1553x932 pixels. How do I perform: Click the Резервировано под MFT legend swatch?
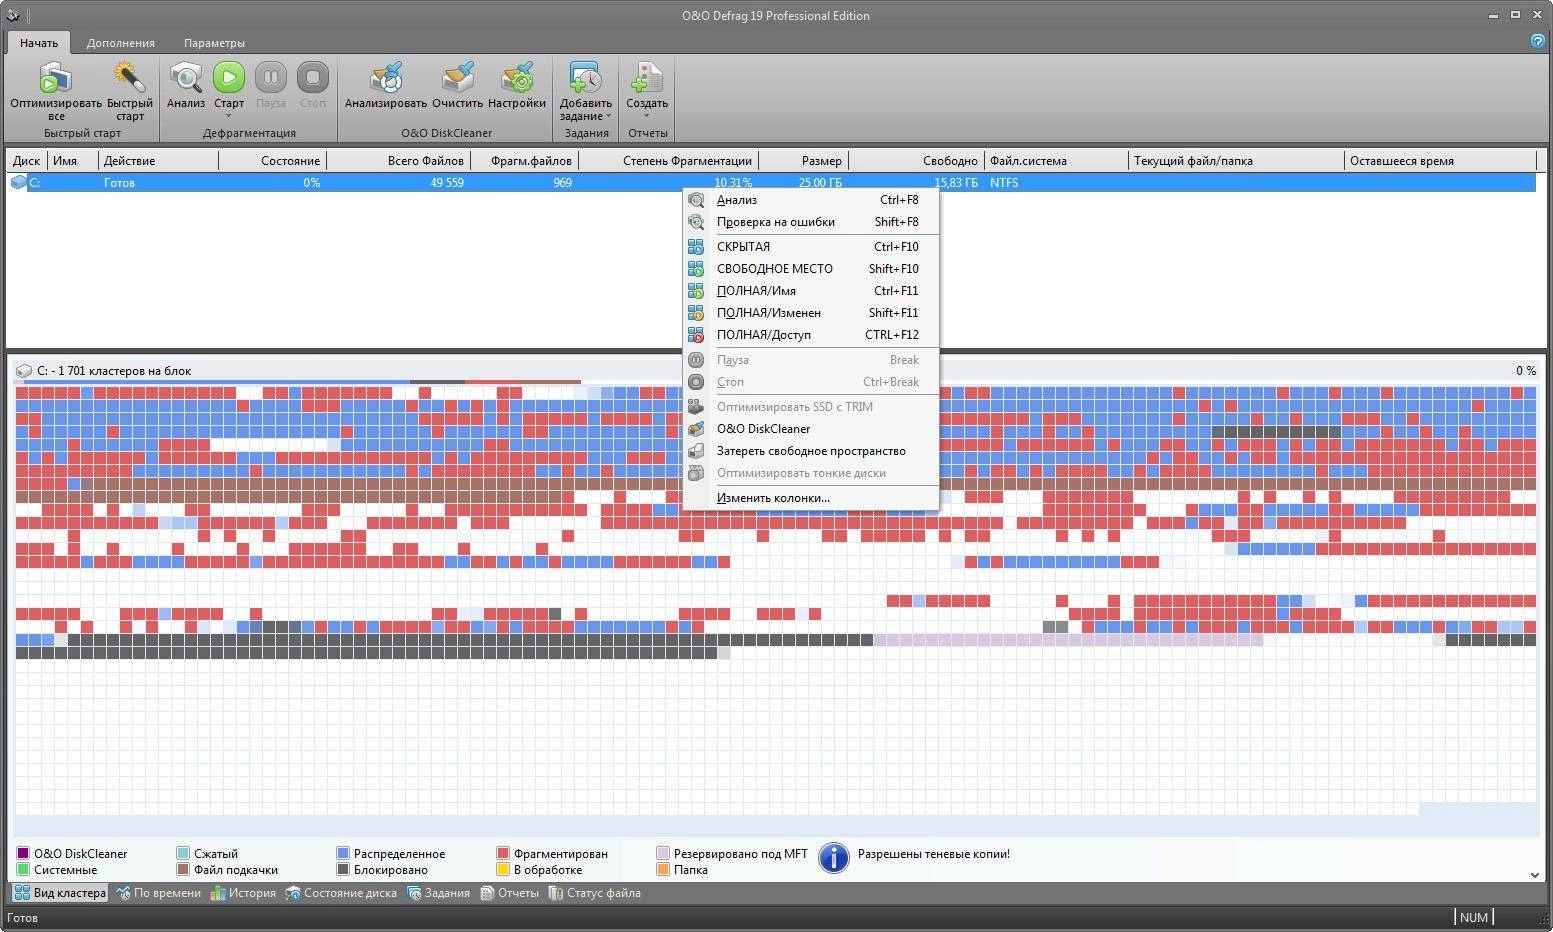663,854
